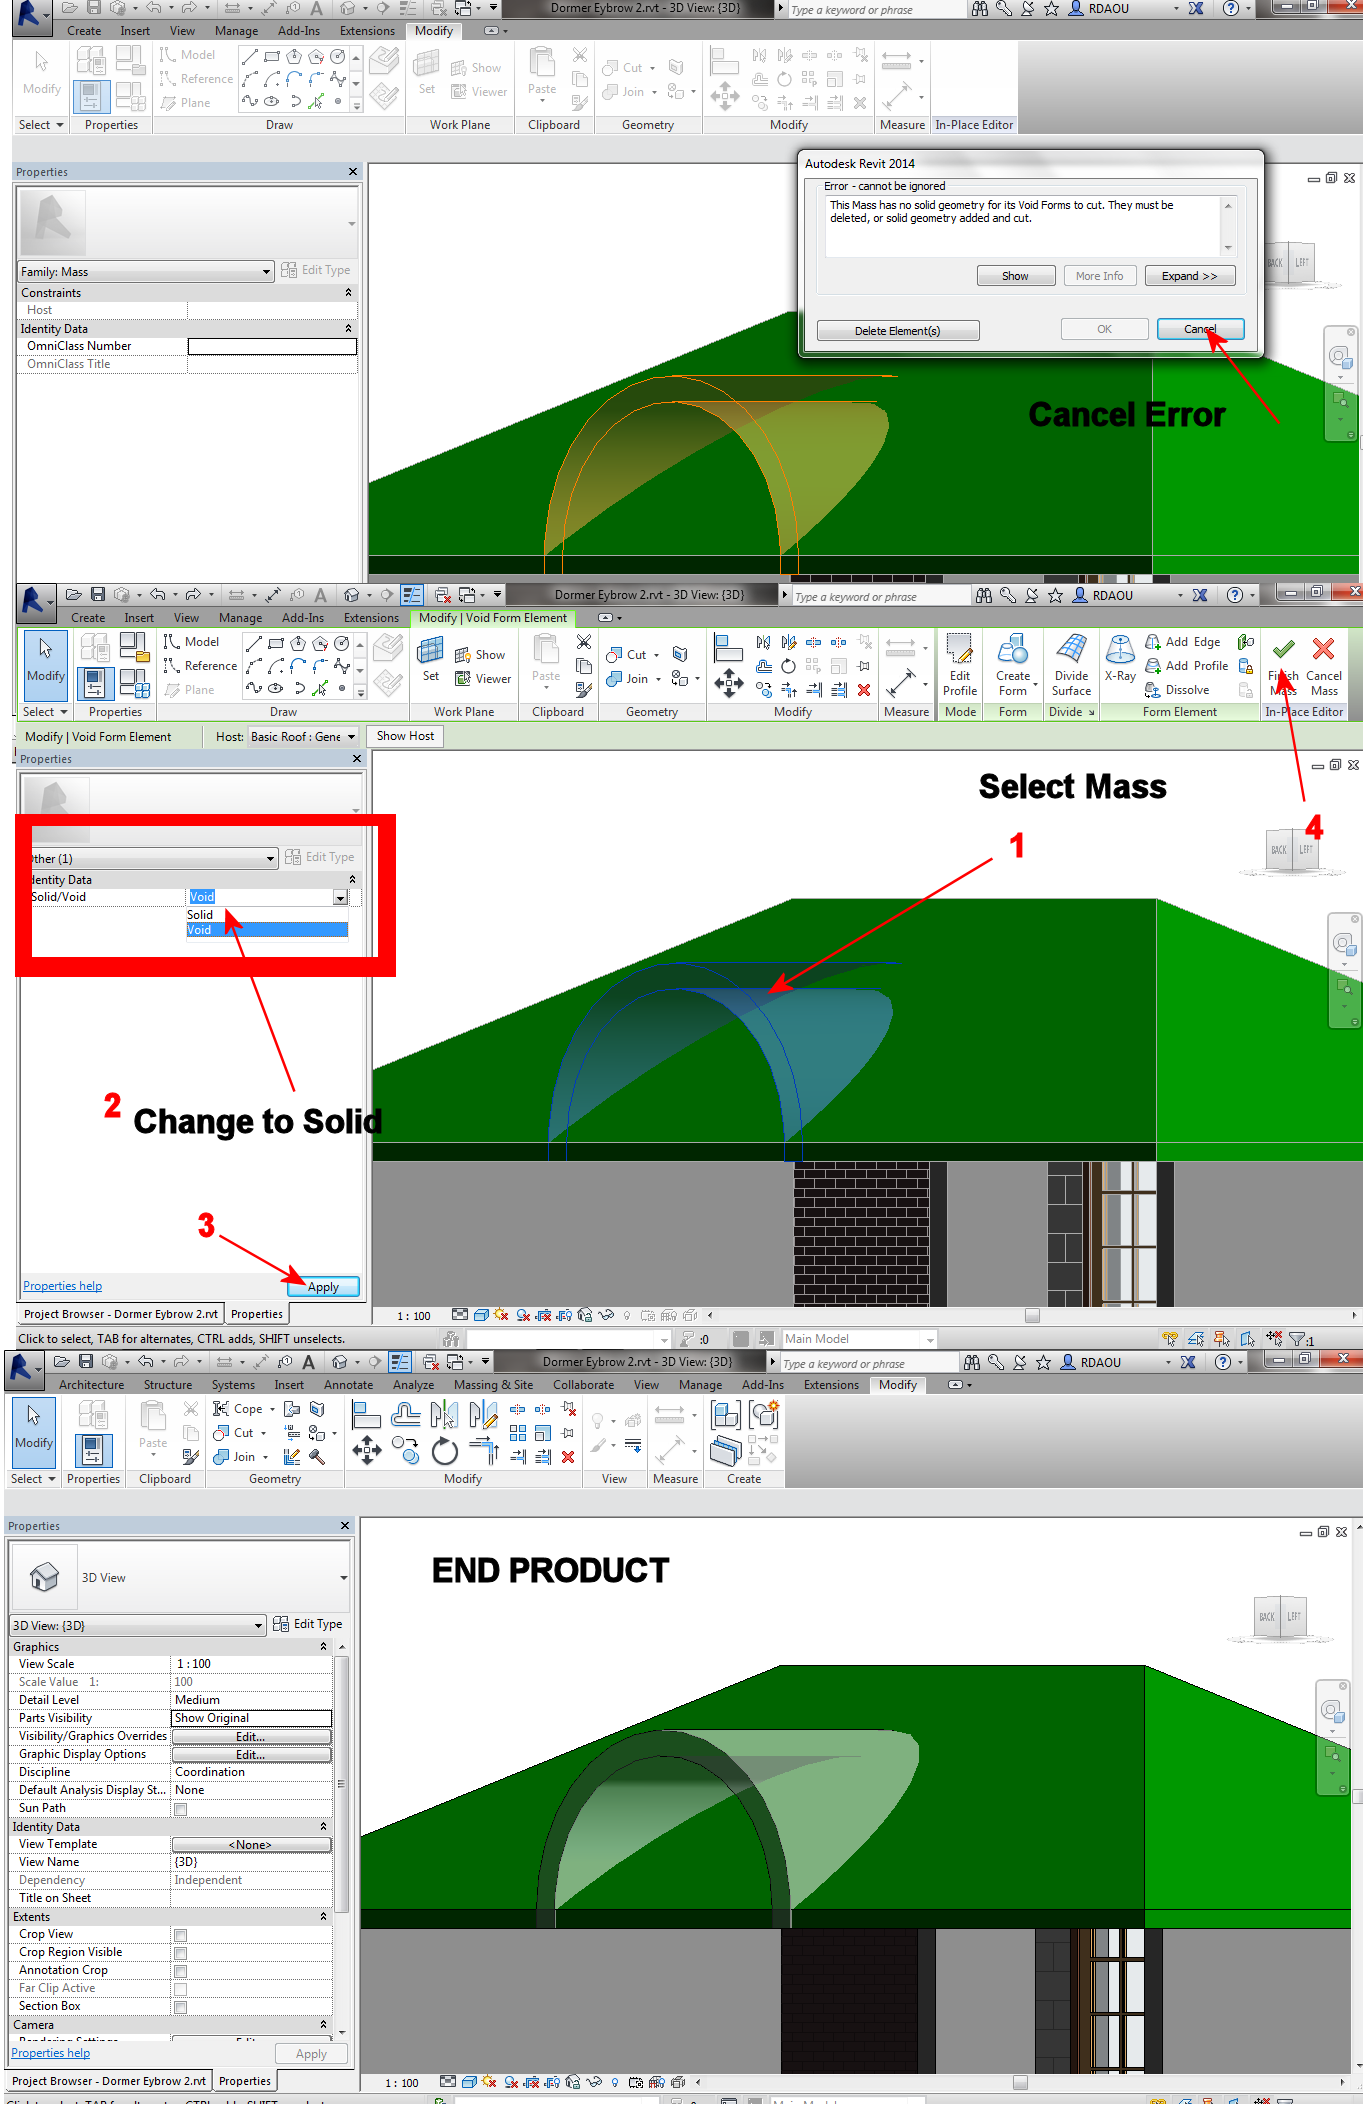Click Expand >> in error dialog
The image size is (1363, 2104).
(1189, 276)
